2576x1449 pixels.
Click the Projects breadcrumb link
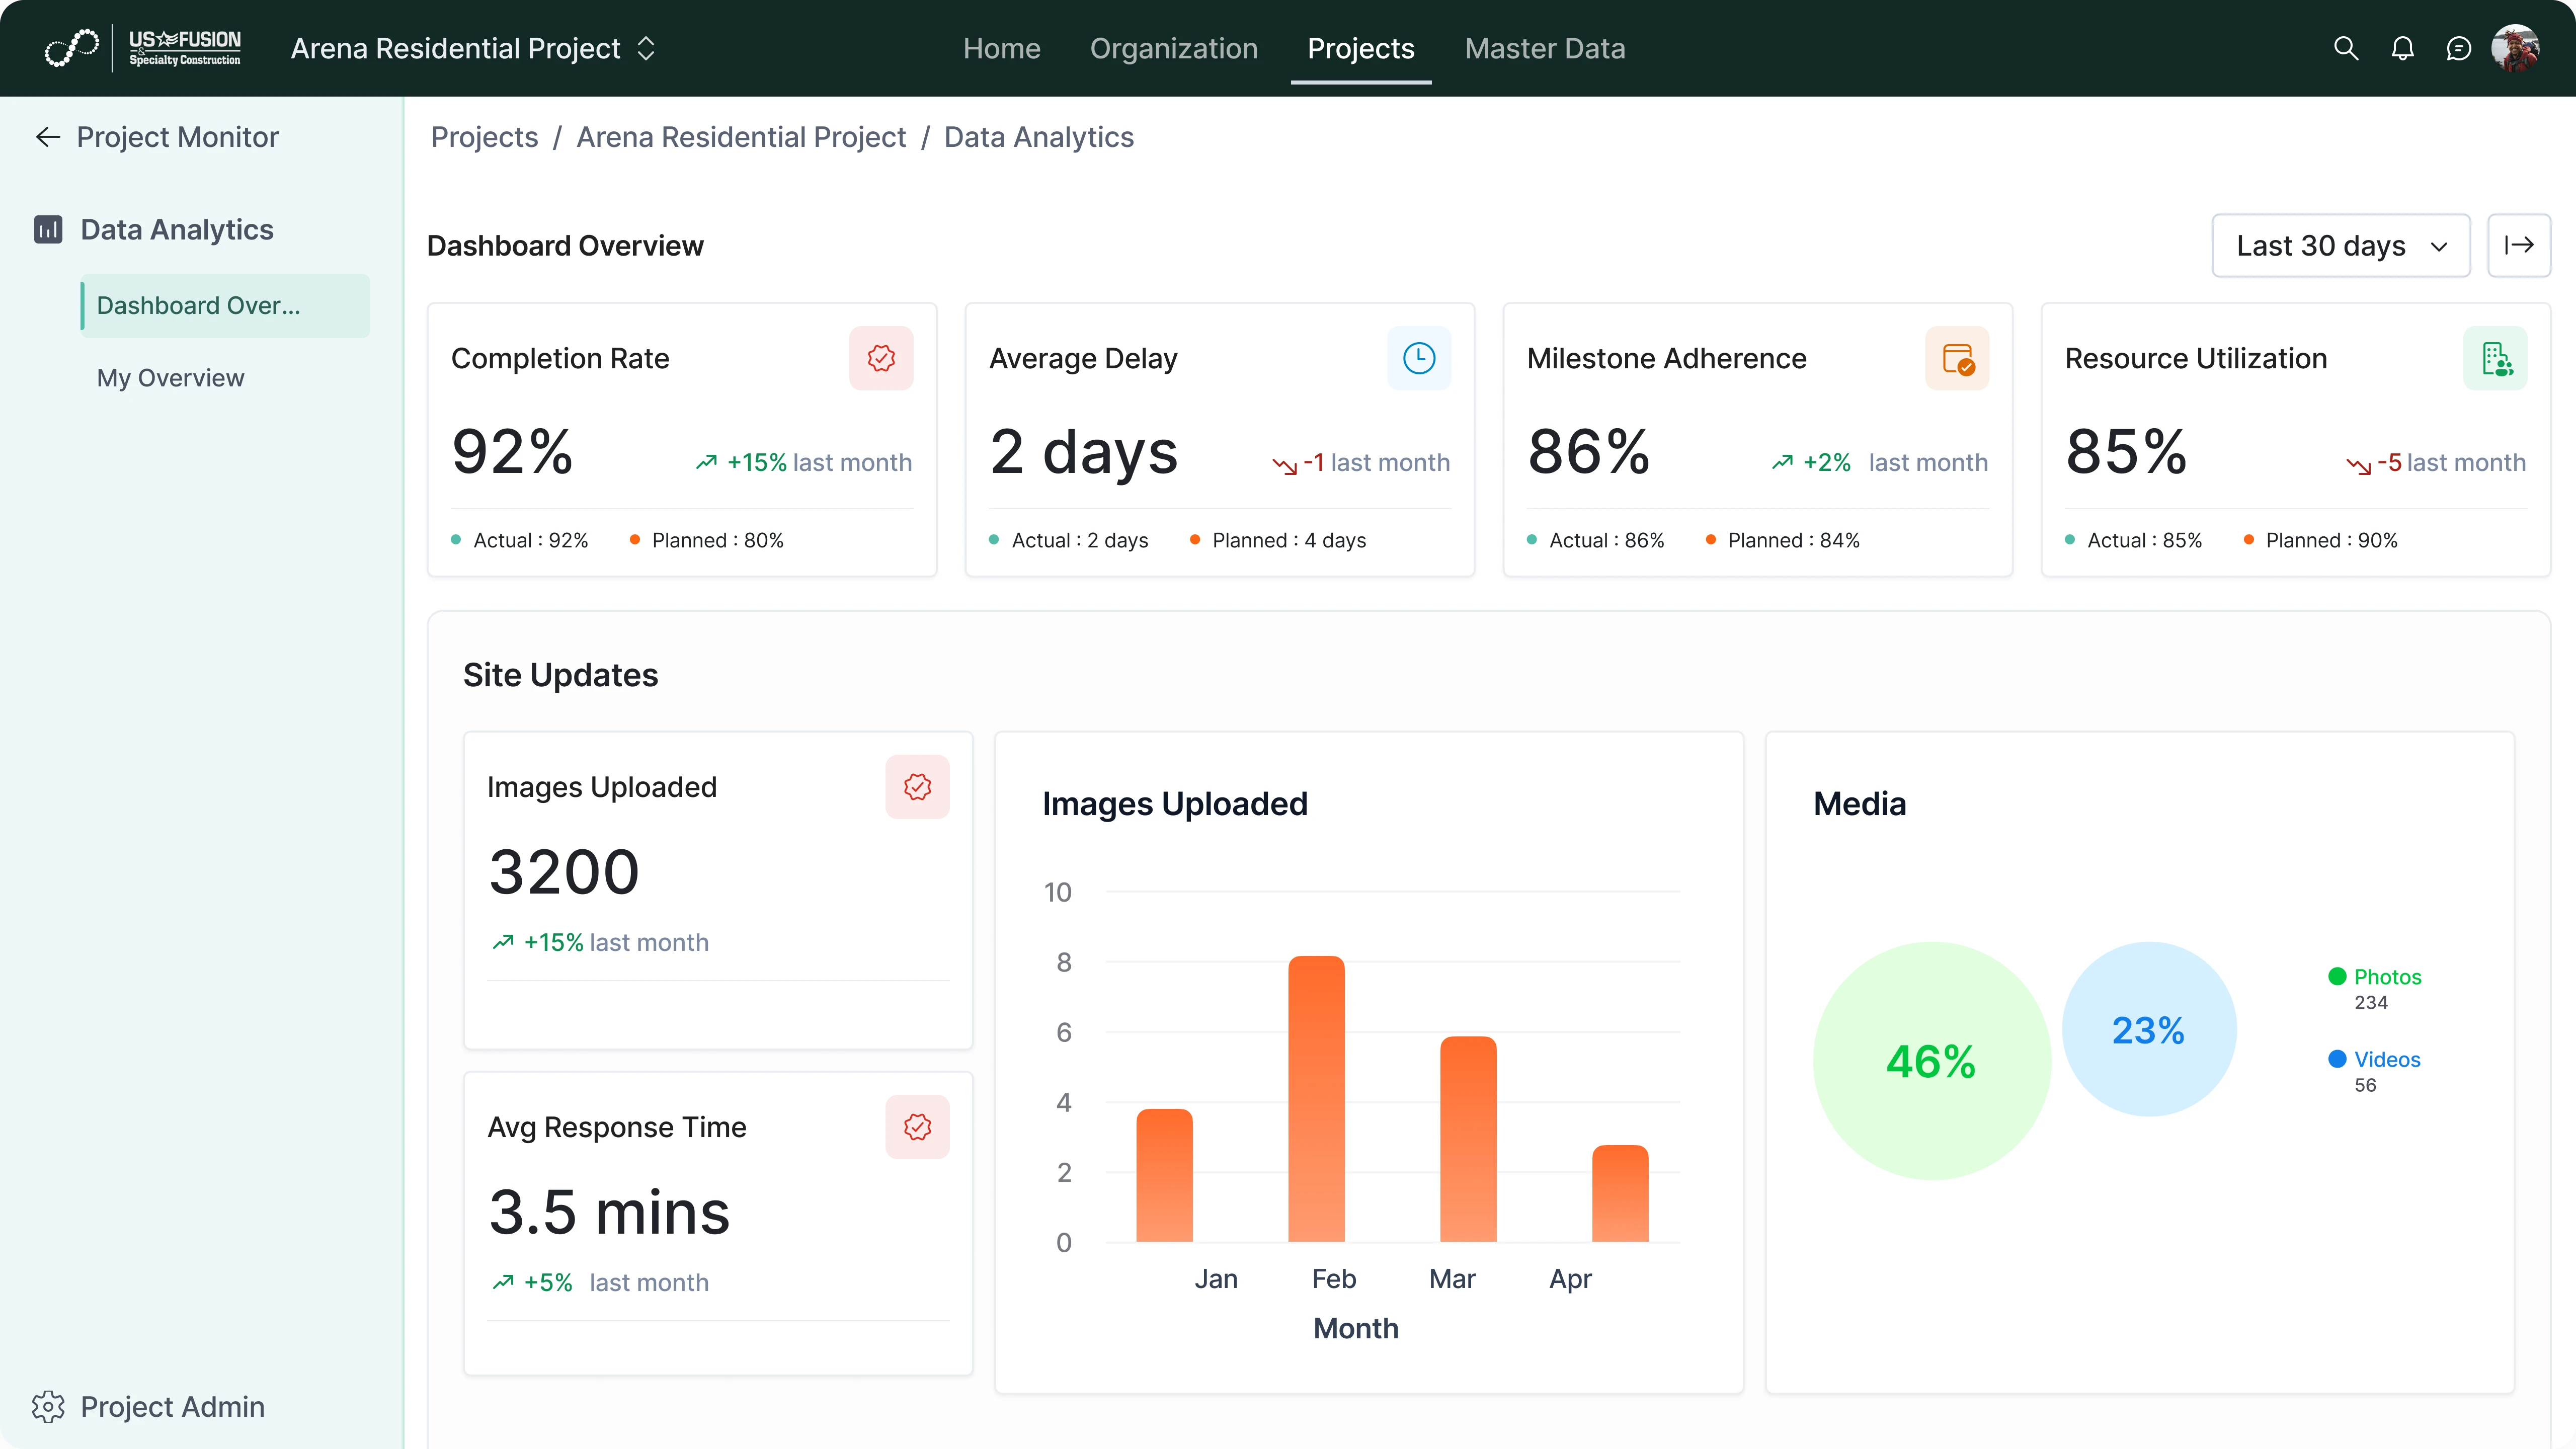click(484, 137)
